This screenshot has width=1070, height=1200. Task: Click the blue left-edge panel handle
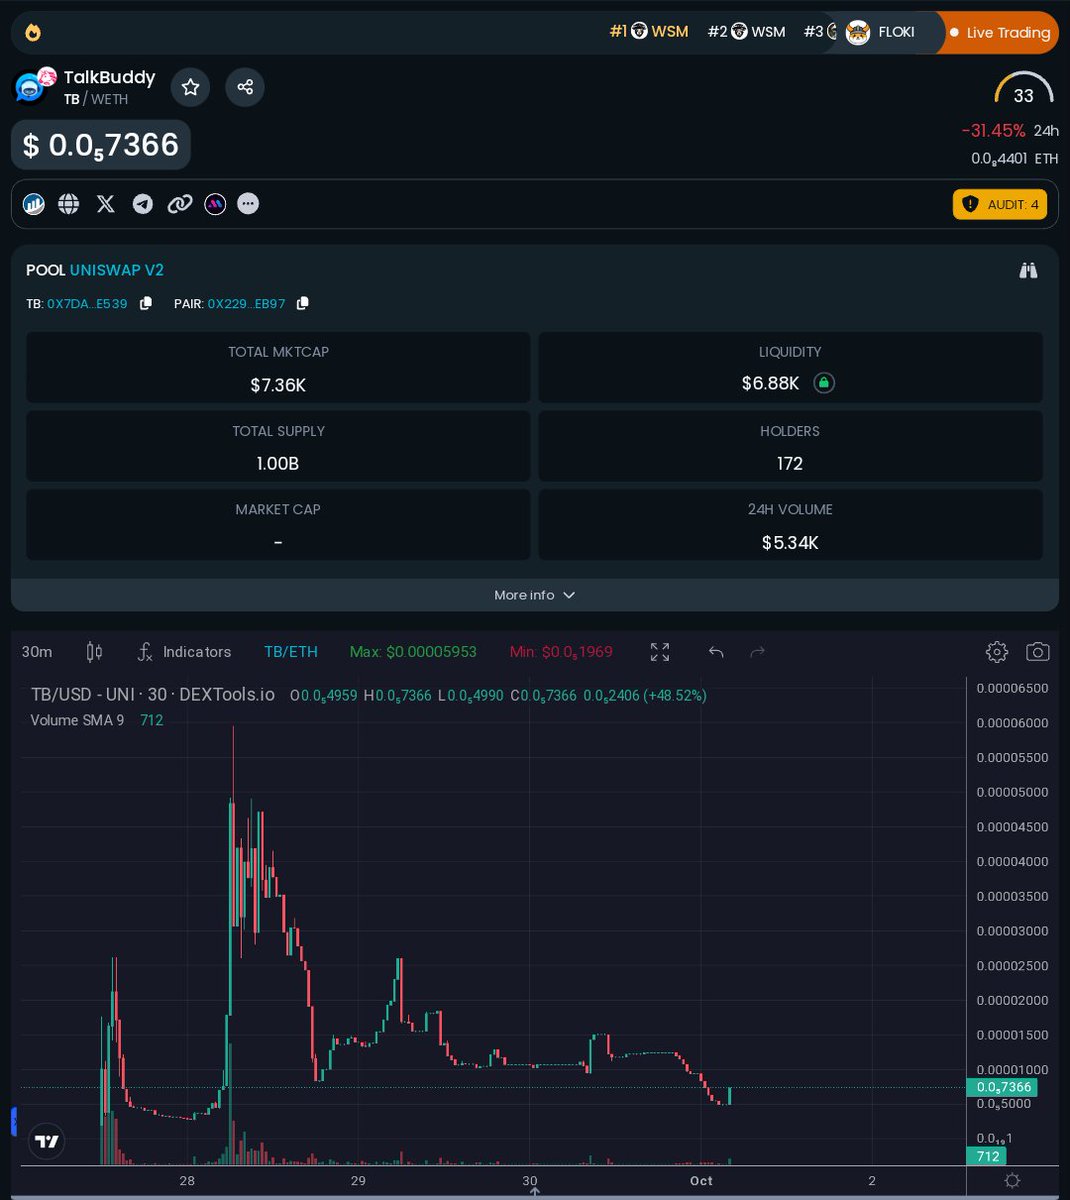pos(15,1121)
